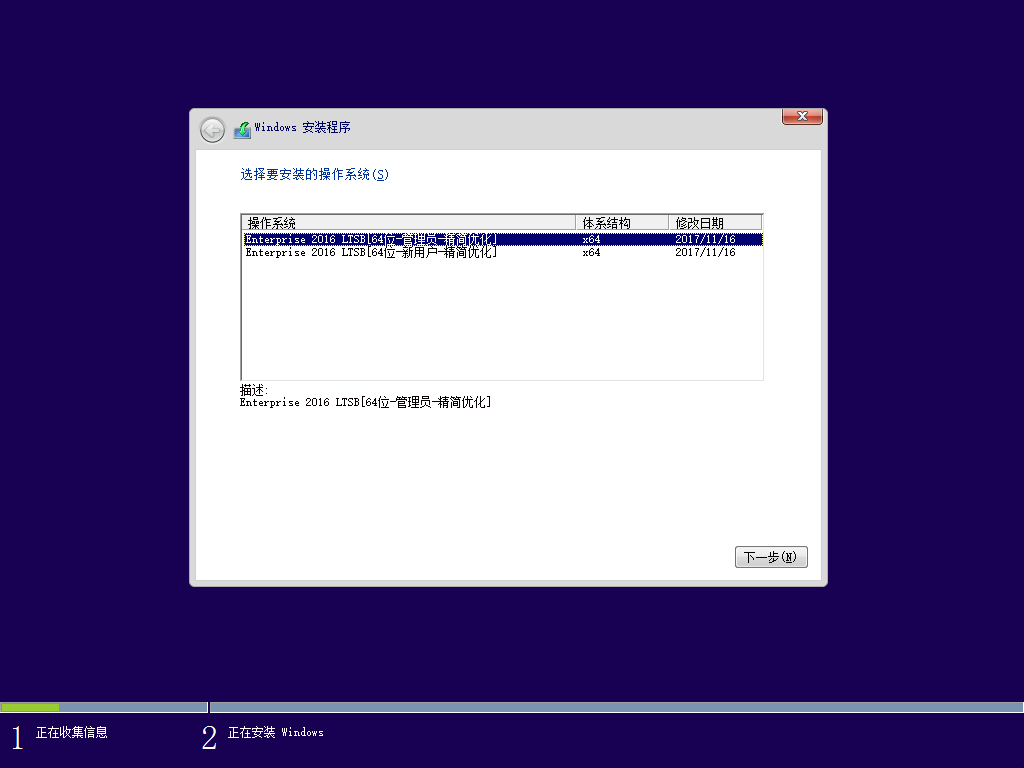Click the back navigation arrow

point(212,130)
